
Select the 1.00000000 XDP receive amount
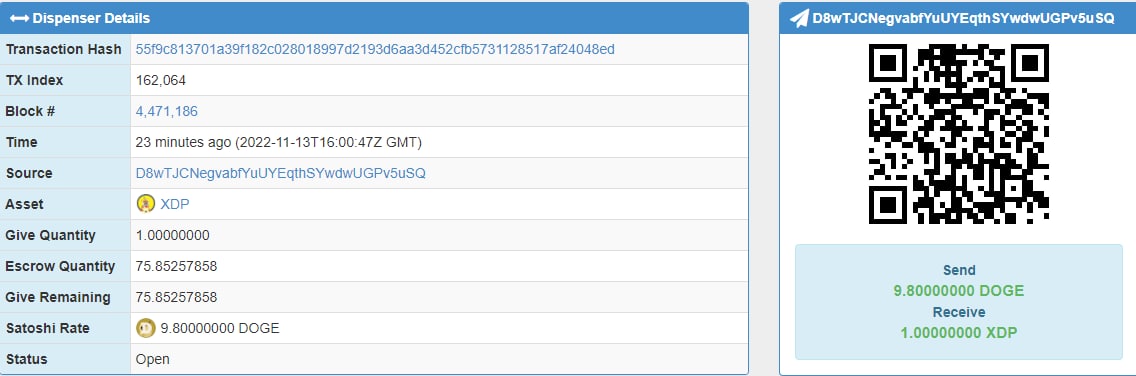pyautogui.click(x=958, y=333)
